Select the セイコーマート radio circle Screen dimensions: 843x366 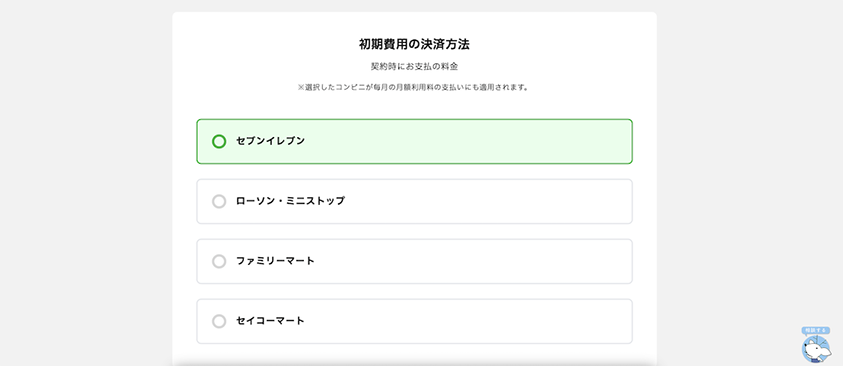(x=219, y=321)
